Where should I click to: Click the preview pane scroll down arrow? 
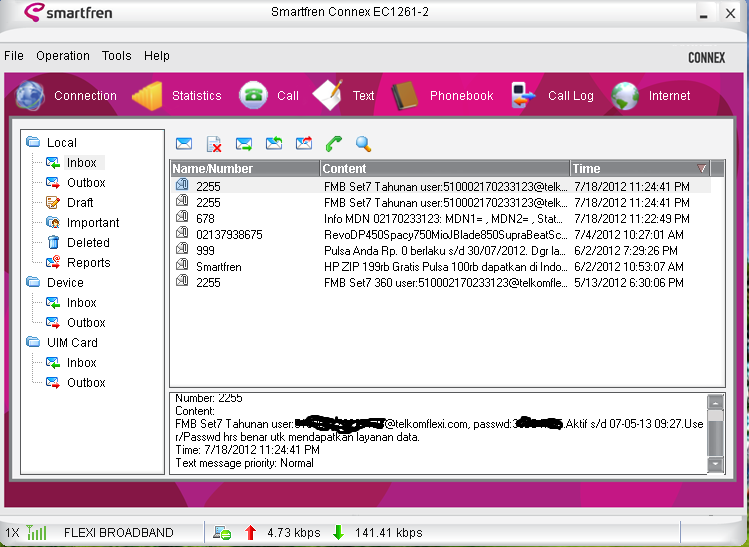point(715,464)
